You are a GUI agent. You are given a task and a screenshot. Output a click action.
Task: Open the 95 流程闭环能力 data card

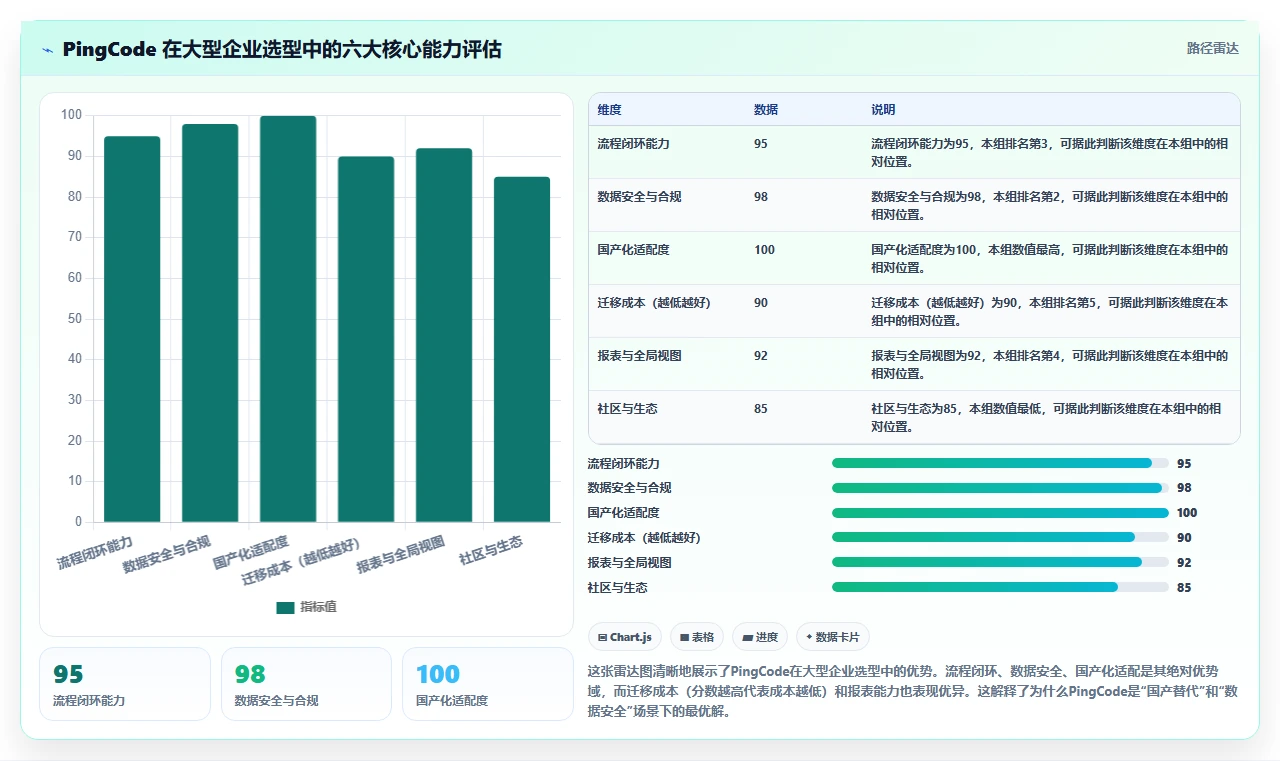[x=125, y=684]
